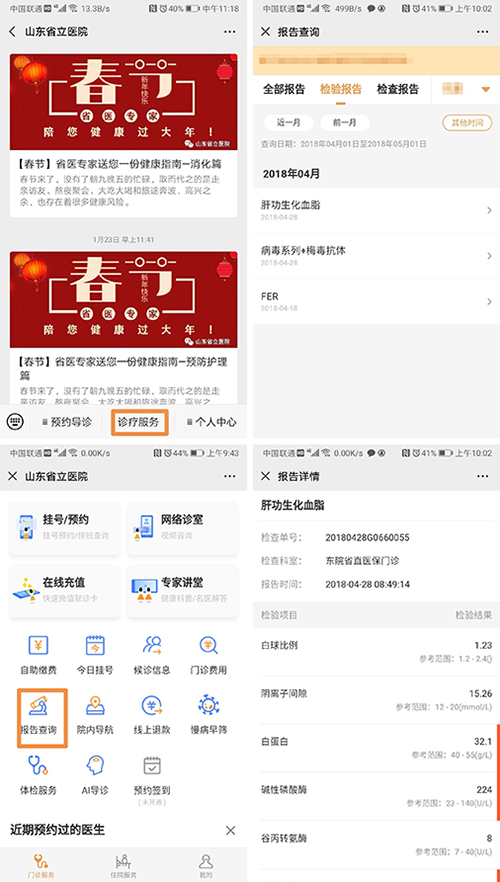Go back from 山东省立医院 chat header
500x882 pixels.
tap(12, 32)
